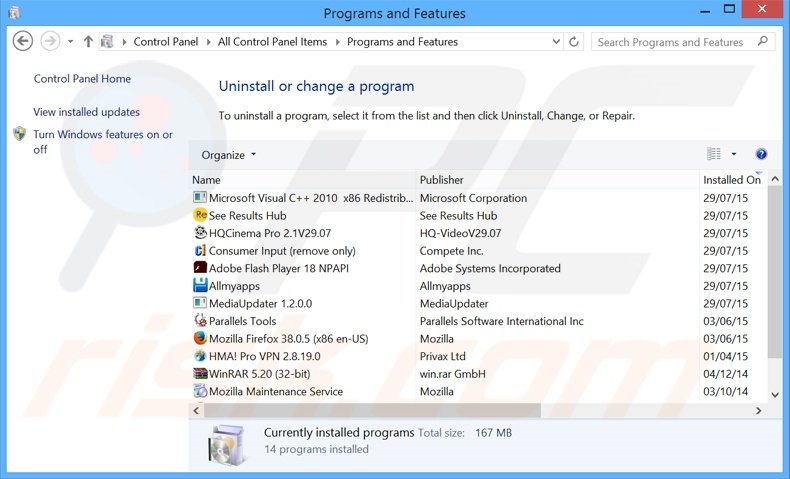
Task: Open the view options dropdown arrow
Action: pyautogui.click(x=734, y=154)
